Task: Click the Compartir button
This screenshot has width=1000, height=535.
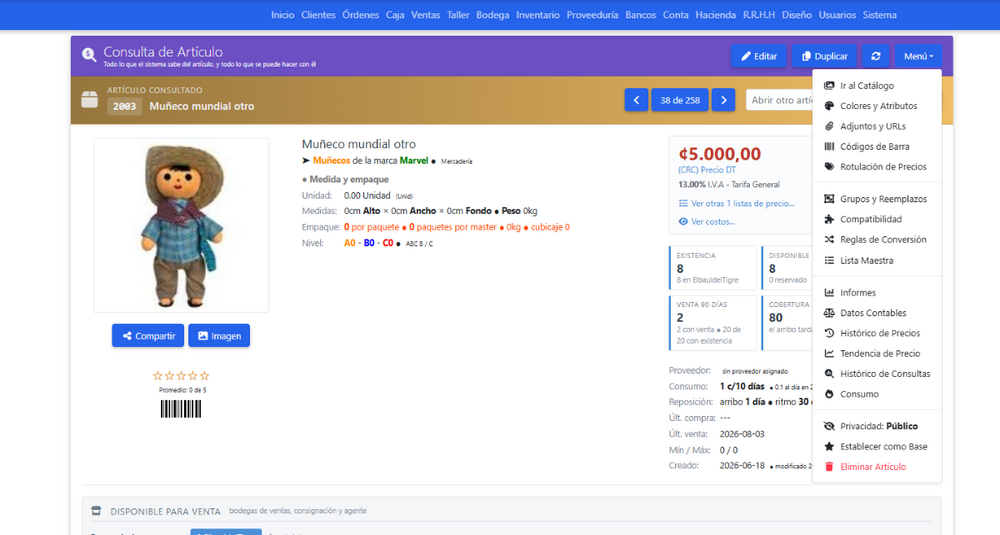Action: click(x=148, y=335)
